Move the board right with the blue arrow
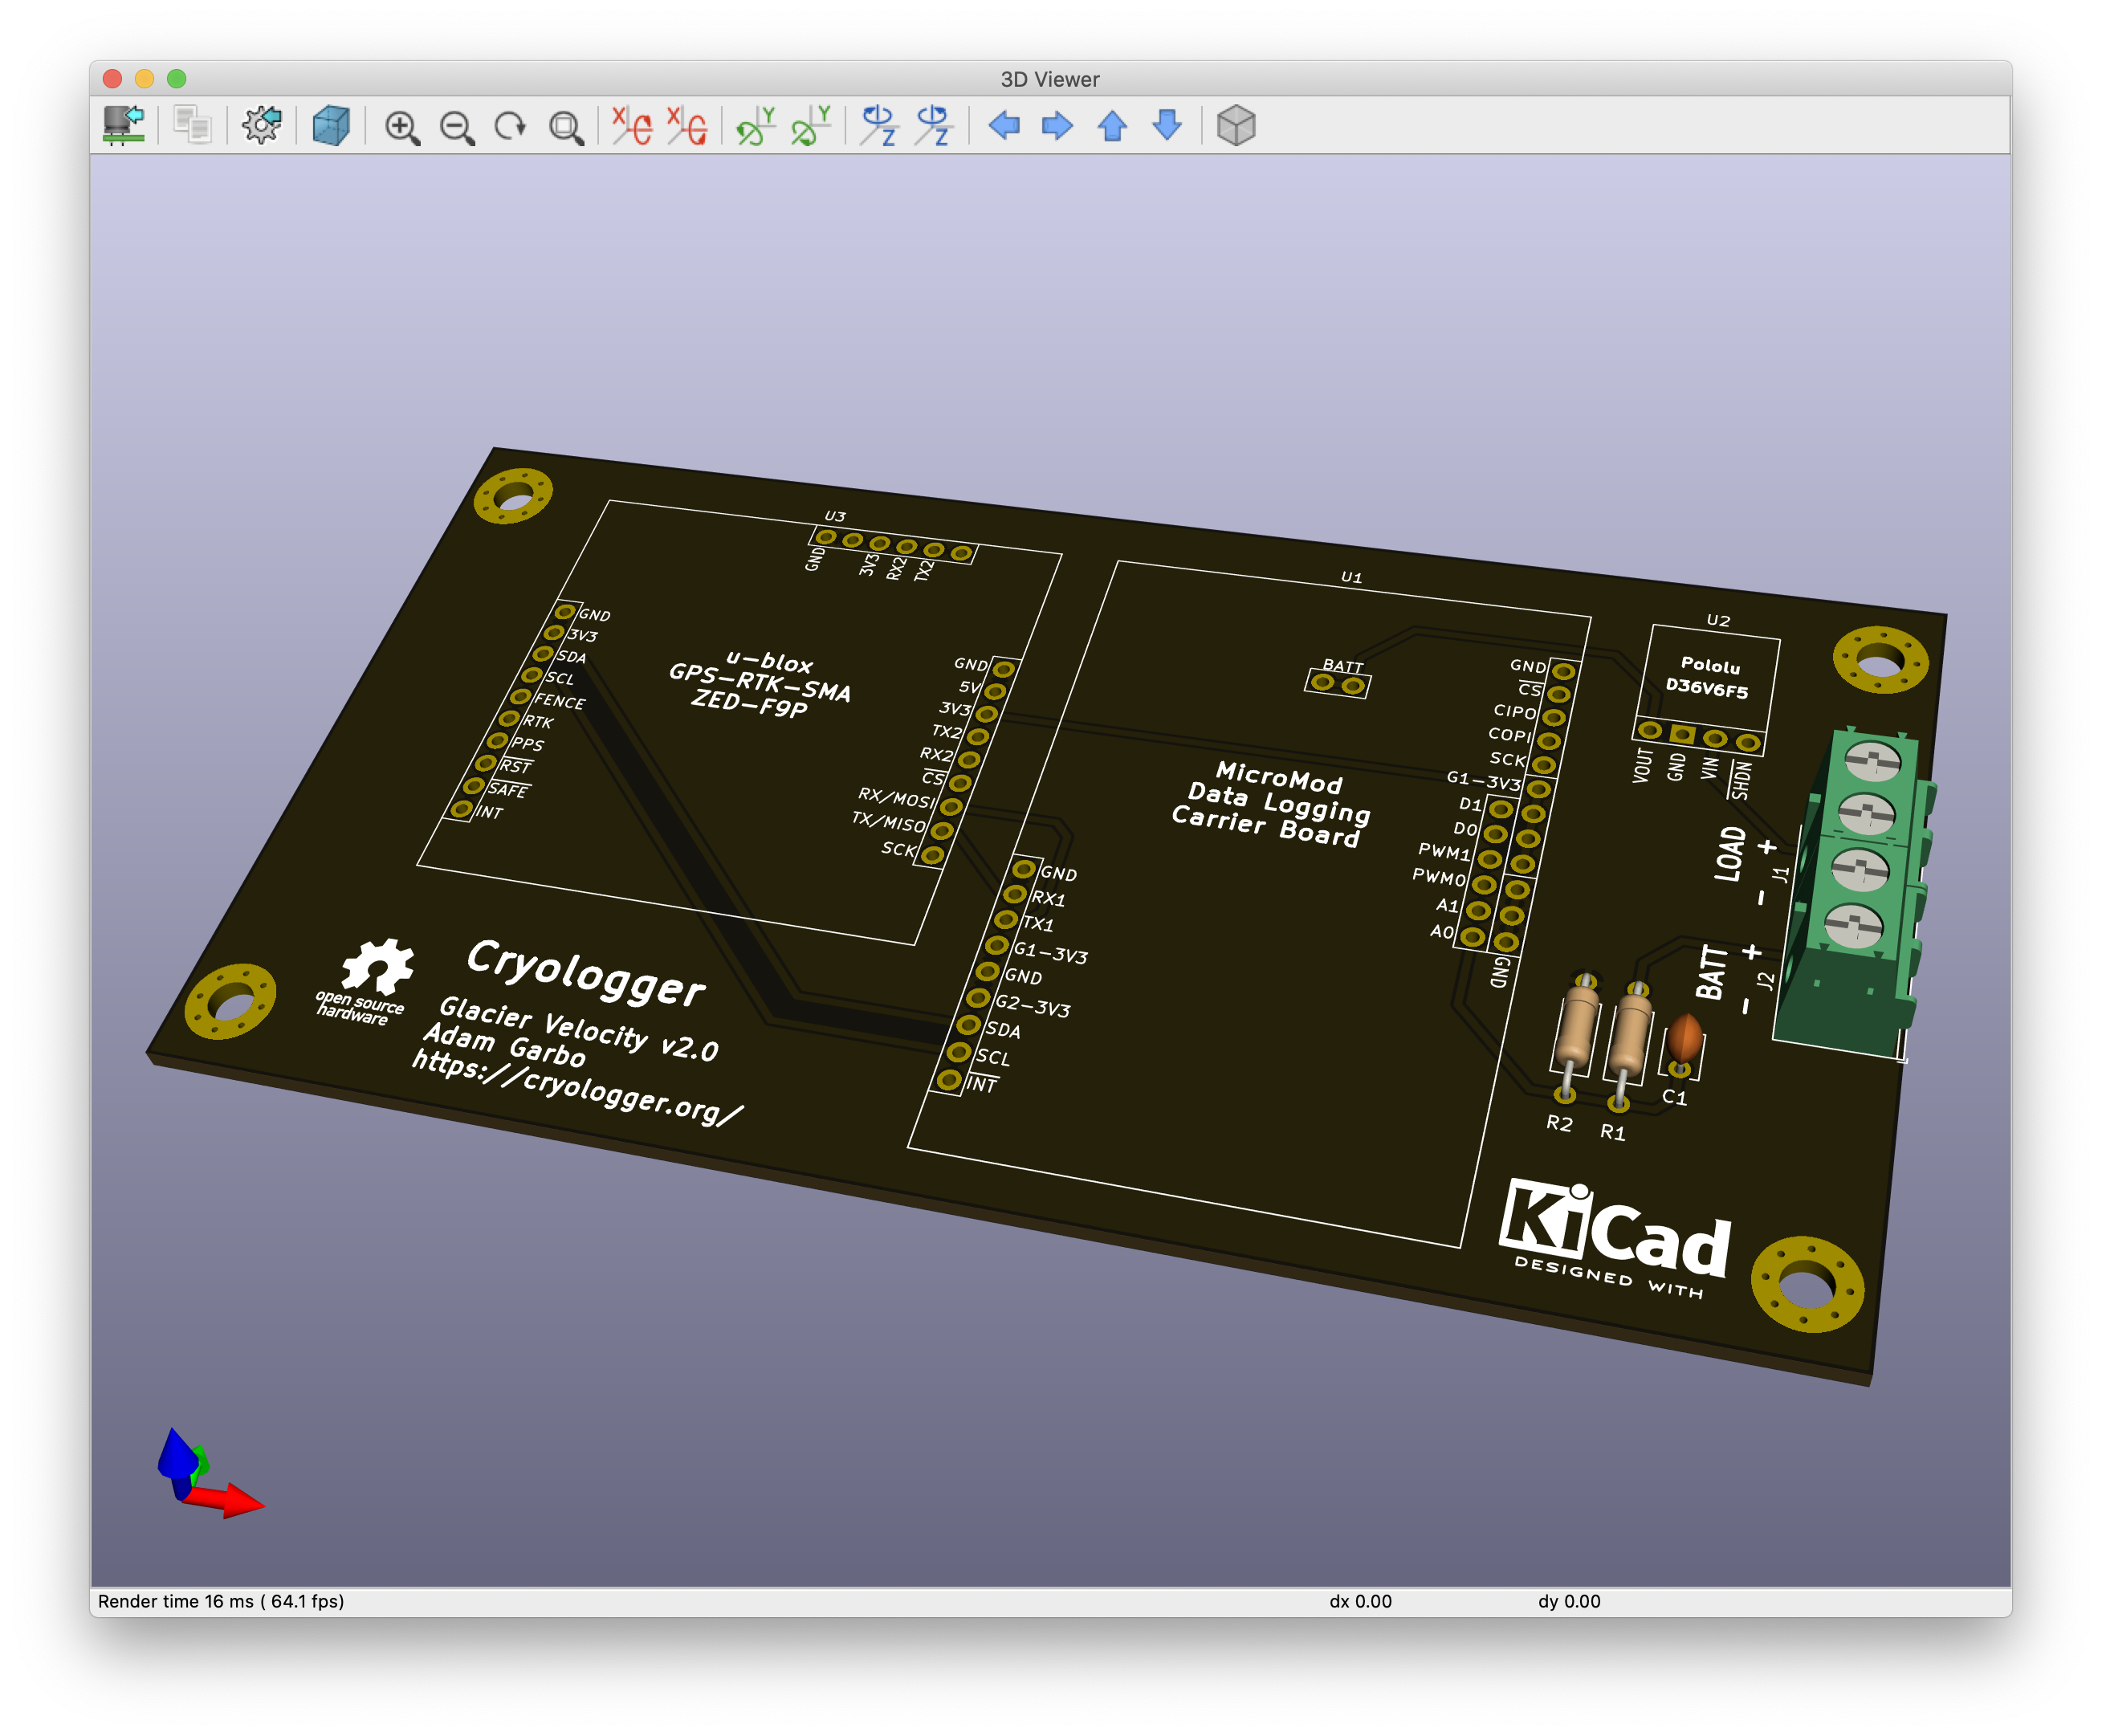Viewport: 2102px width, 1736px height. coord(1057,126)
